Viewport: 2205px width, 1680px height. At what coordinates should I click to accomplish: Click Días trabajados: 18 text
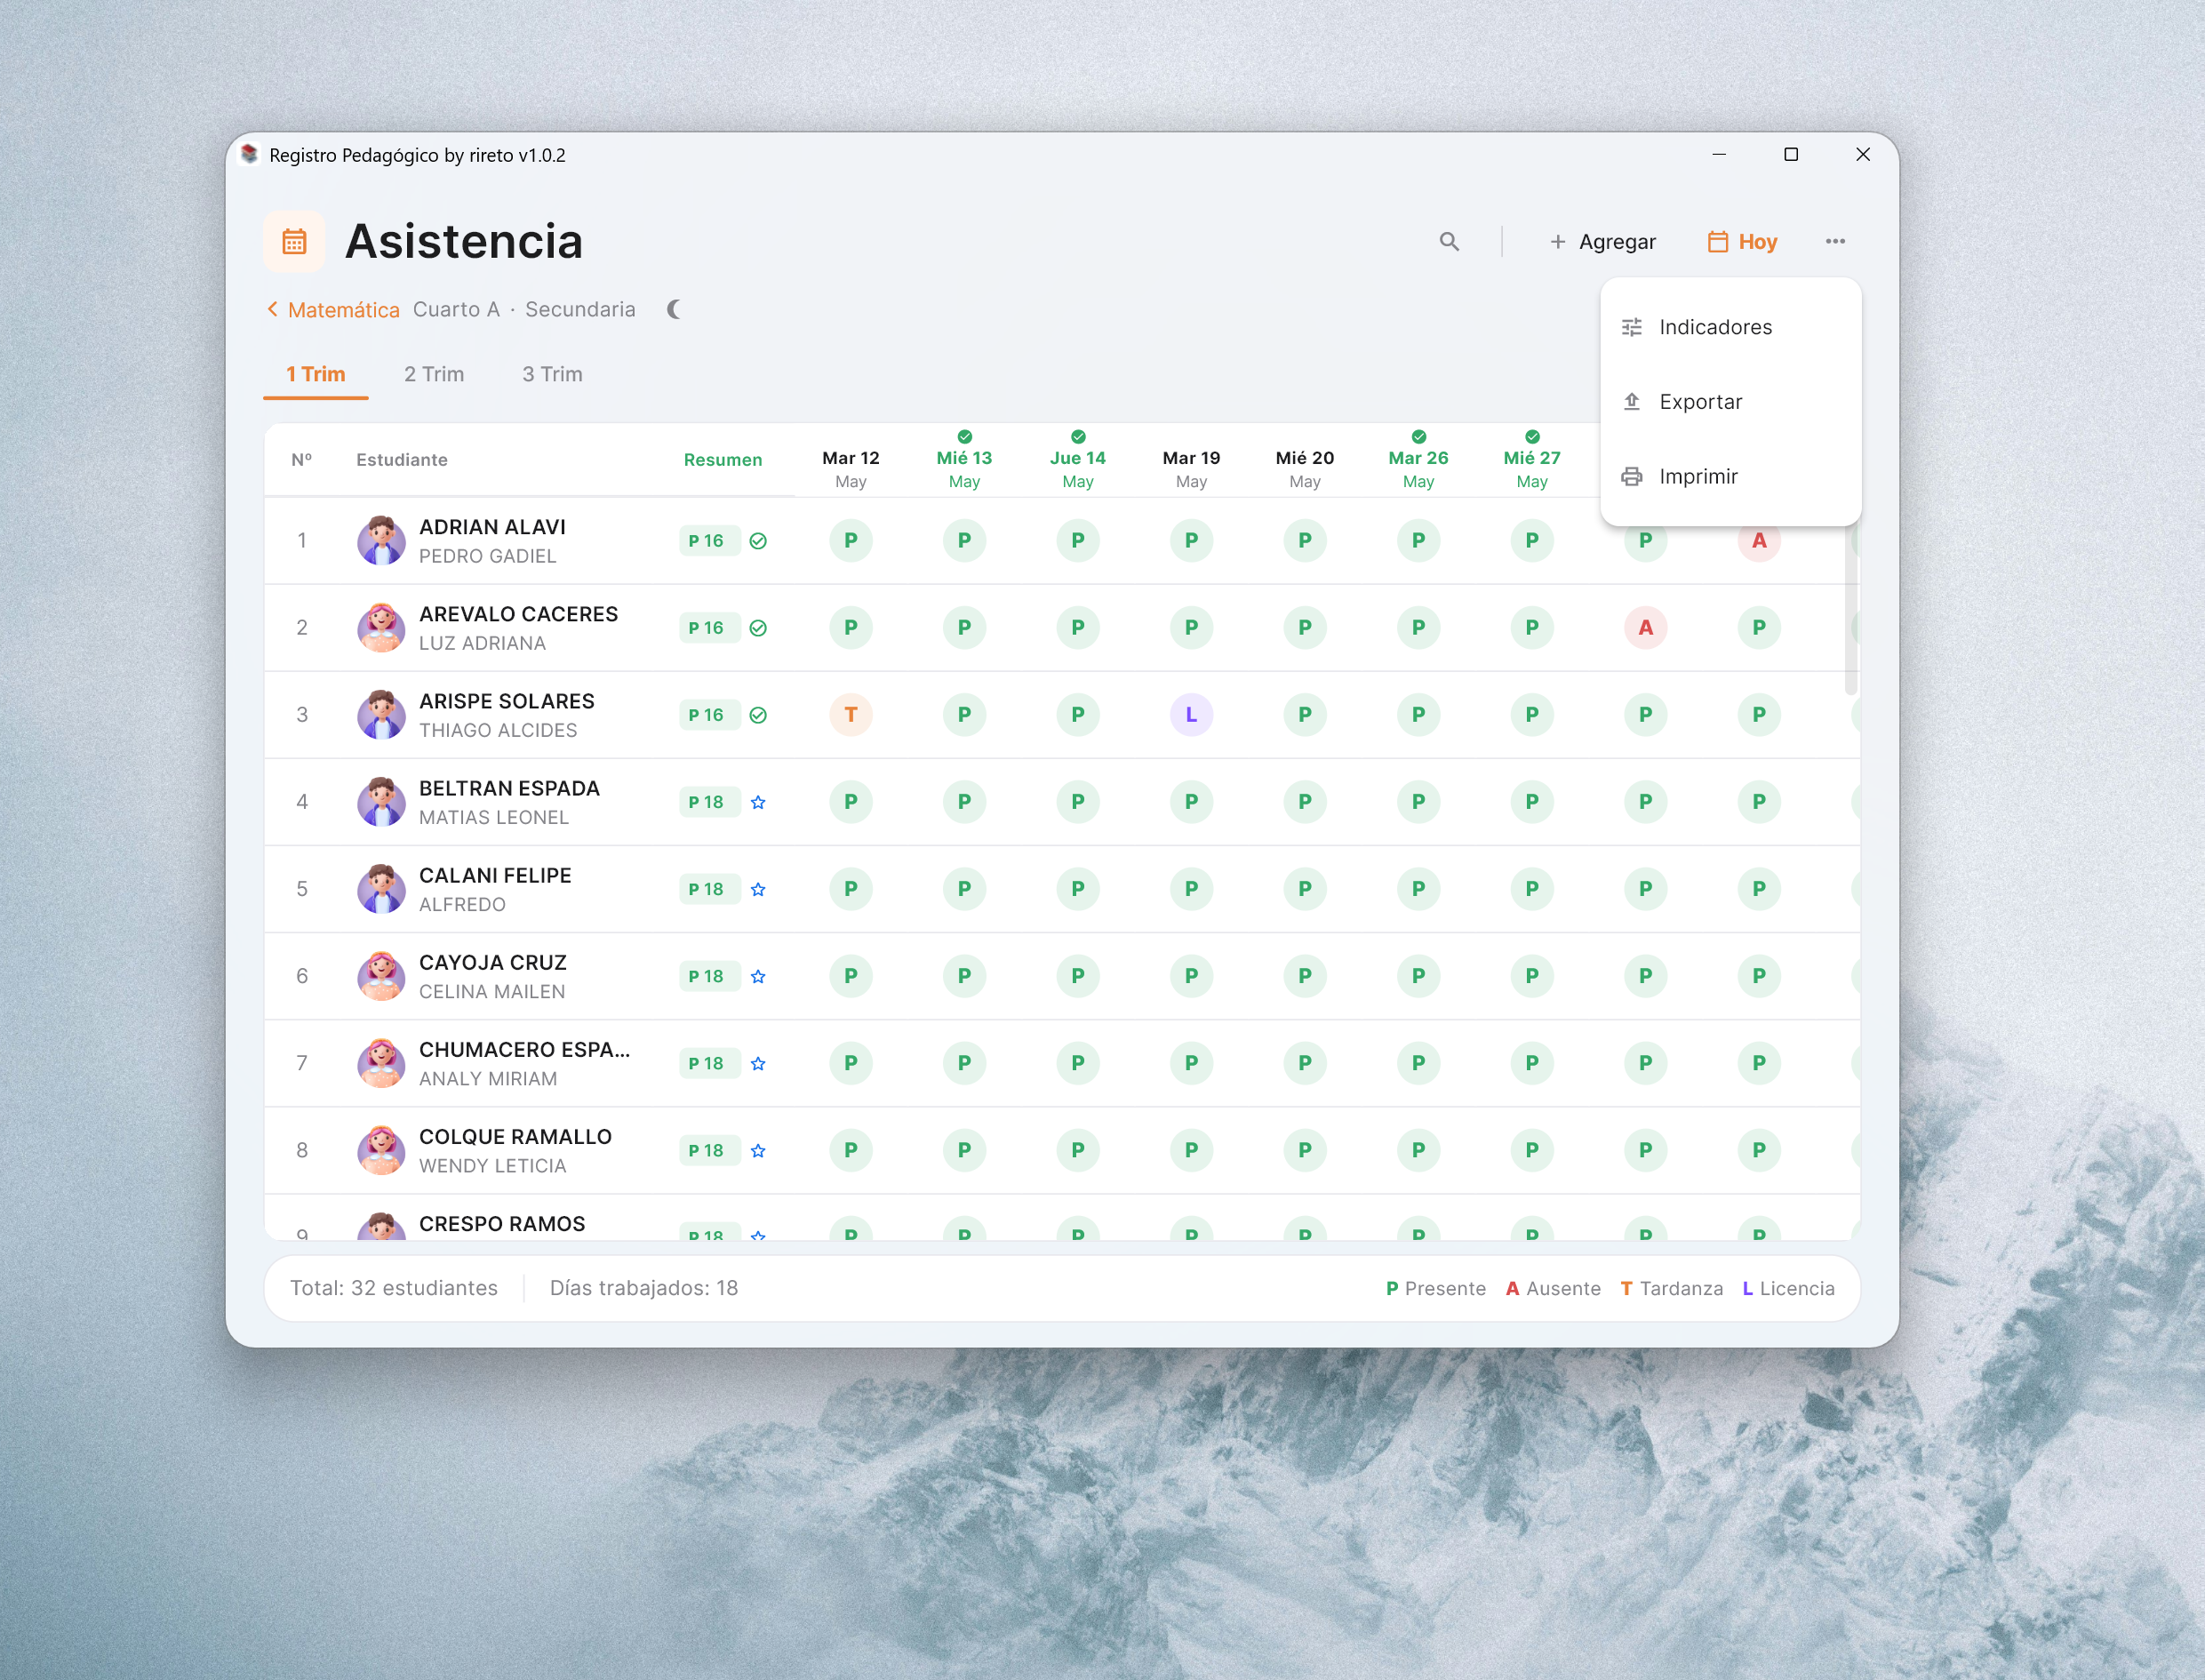tap(644, 1288)
